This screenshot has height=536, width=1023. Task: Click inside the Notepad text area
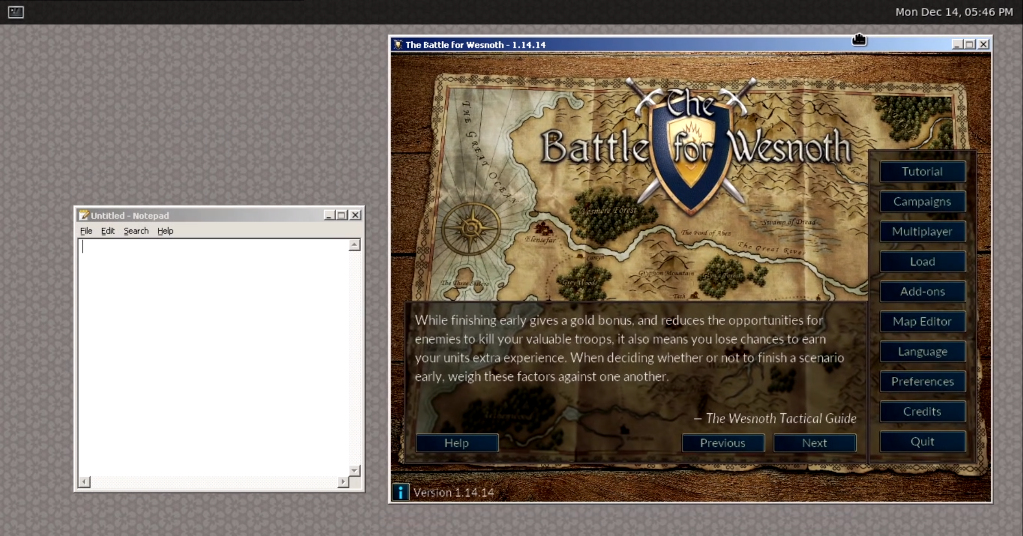pyautogui.click(x=213, y=357)
